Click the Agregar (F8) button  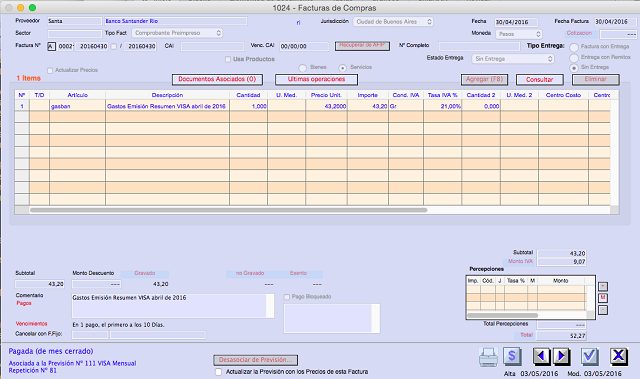click(484, 80)
